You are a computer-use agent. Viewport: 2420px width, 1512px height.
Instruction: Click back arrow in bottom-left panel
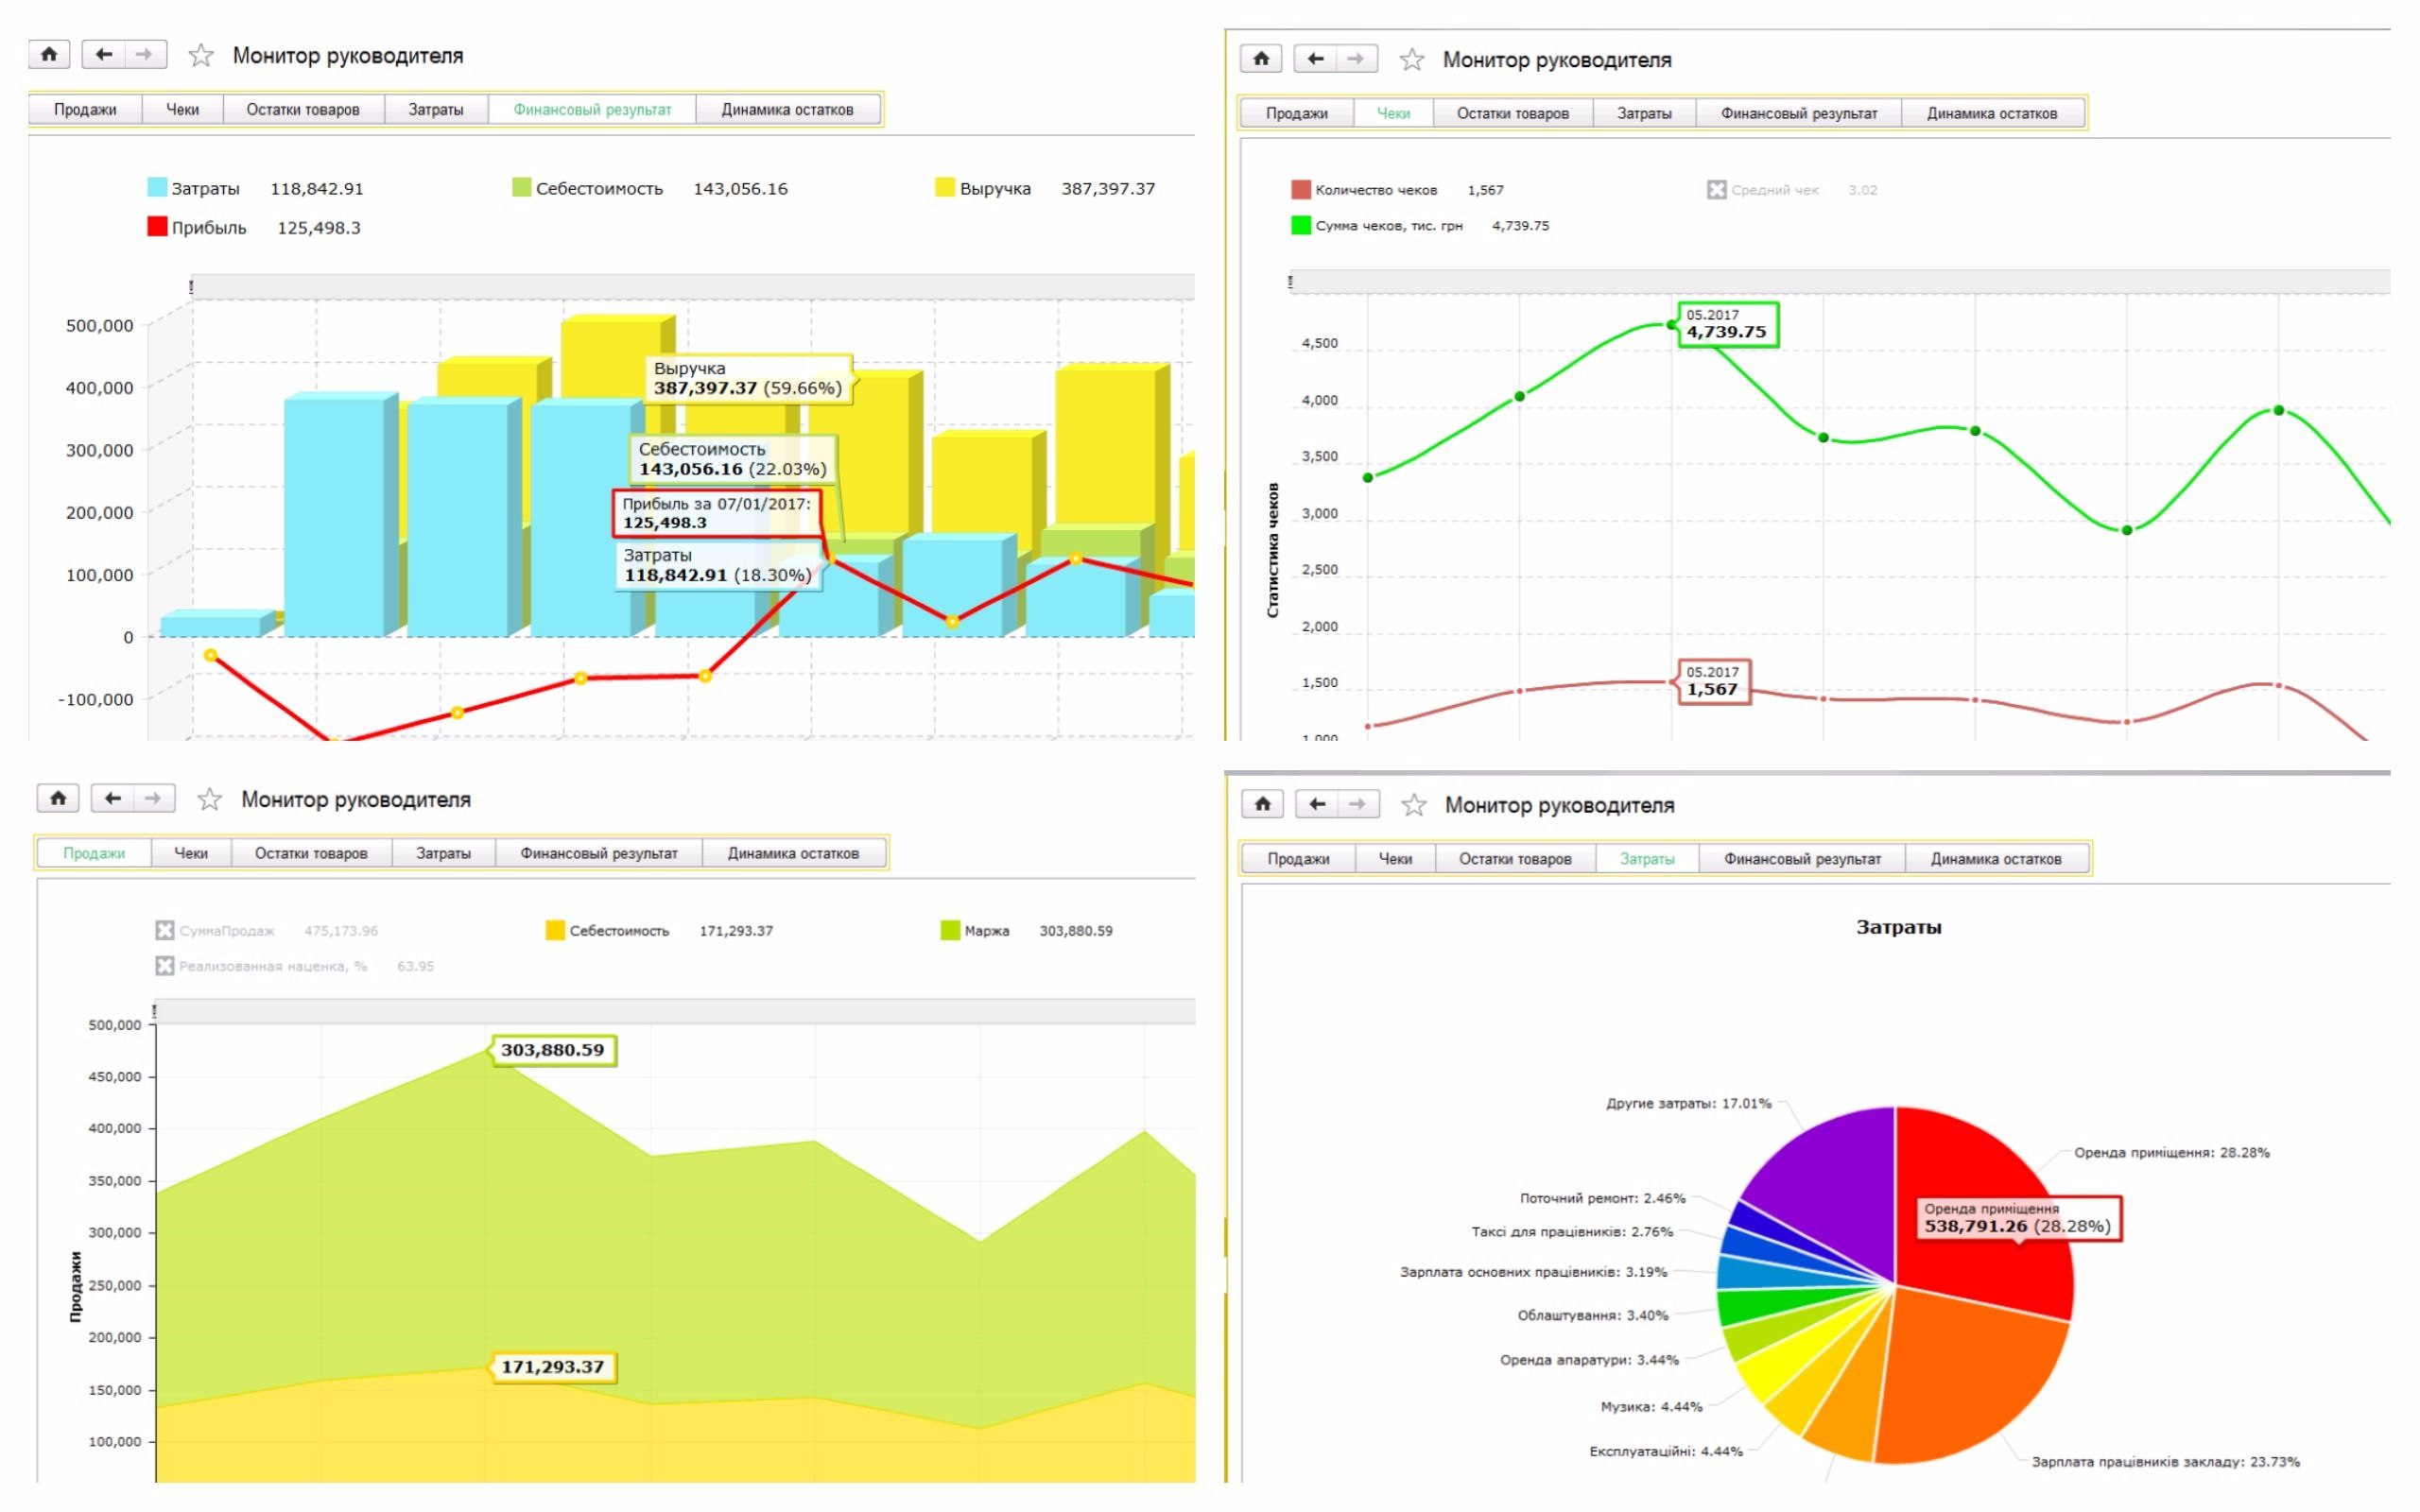pyautogui.click(x=112, y=798)
